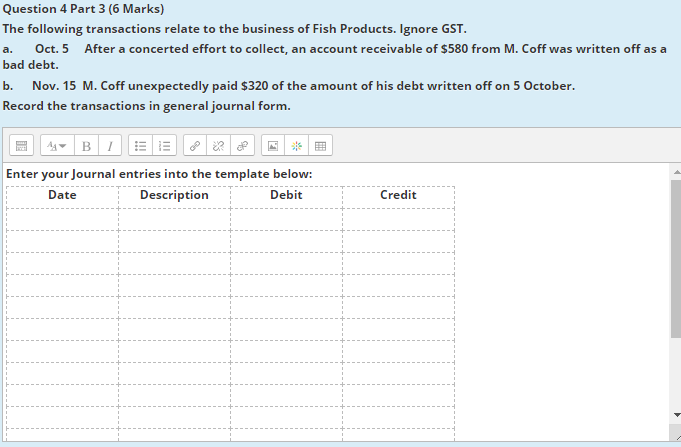
Task: Click the first empty cell under Credit
Action: coord(398,219)
